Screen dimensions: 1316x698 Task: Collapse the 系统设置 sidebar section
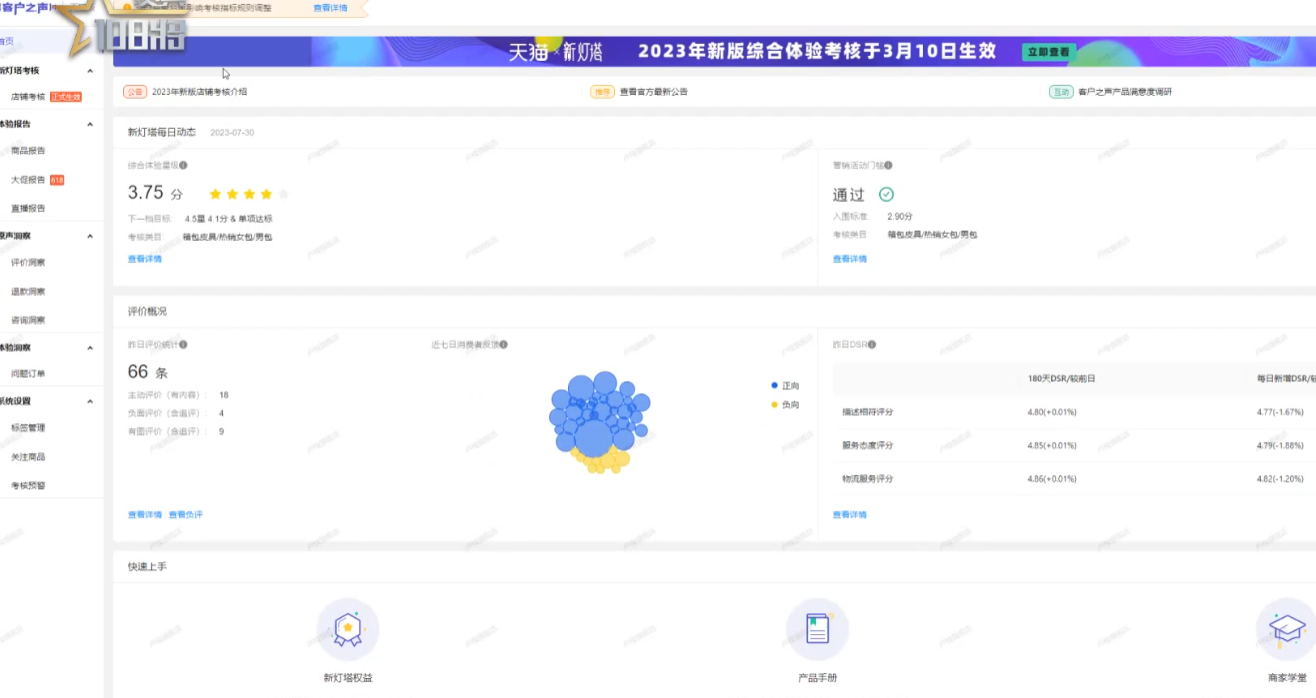90,401
